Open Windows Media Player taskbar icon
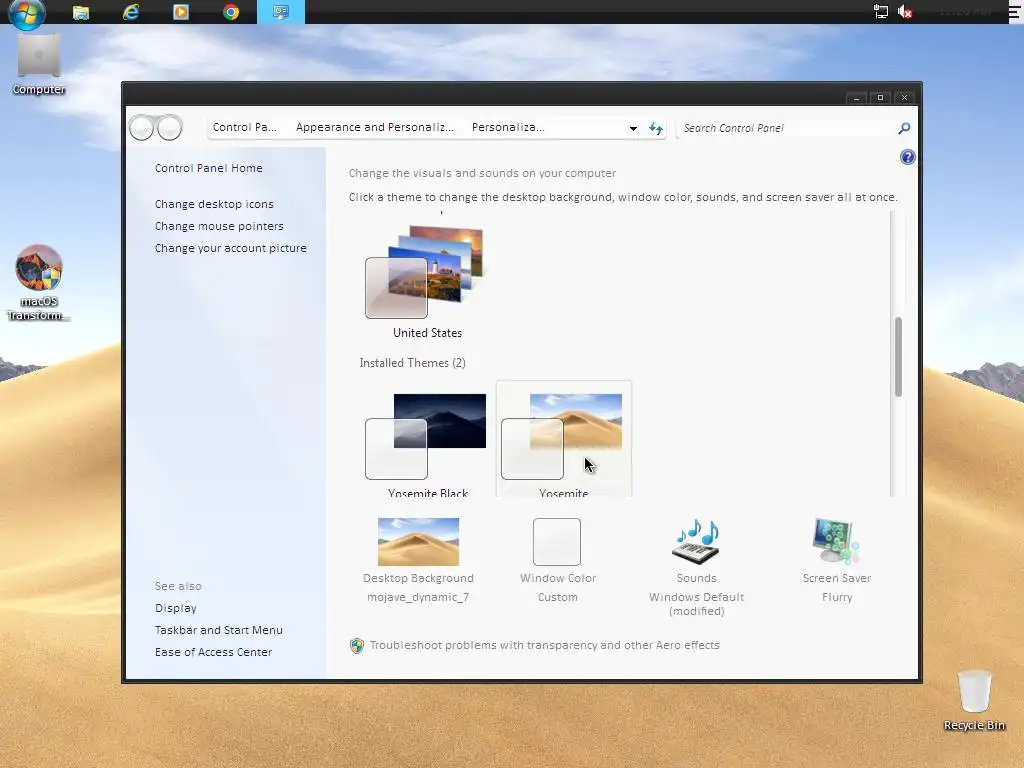This screenshot has width=1024, height=768. pos(181,12)
